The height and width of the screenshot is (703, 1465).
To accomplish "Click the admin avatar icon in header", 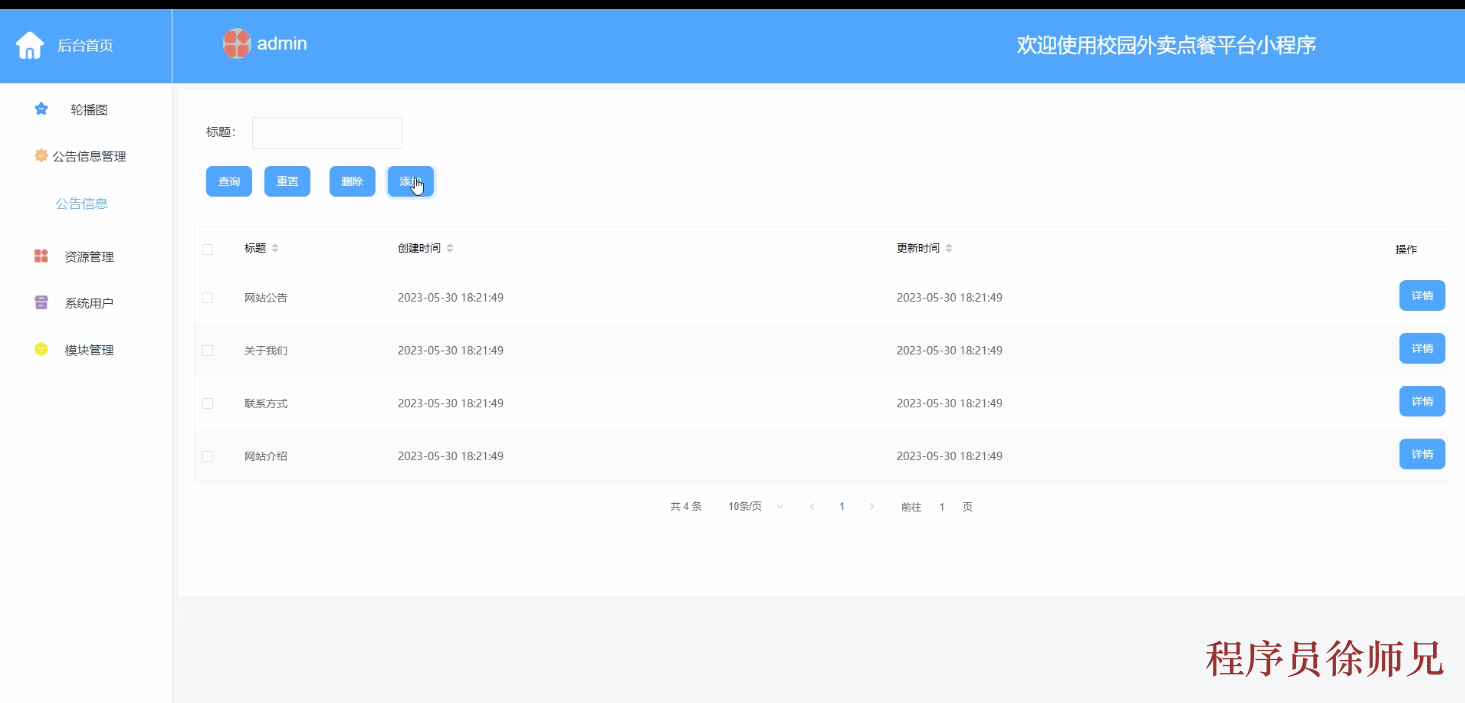I will point(236,44).
